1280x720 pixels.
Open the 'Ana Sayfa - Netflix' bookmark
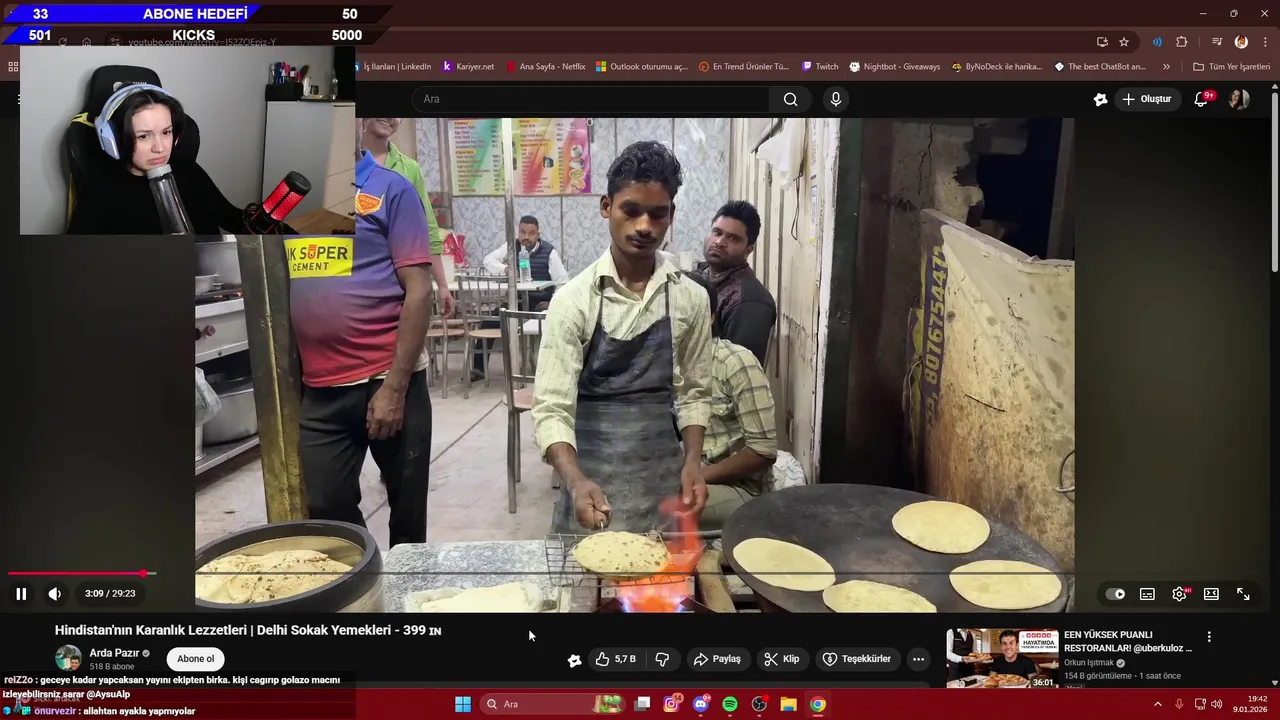[x=545, y=67]
